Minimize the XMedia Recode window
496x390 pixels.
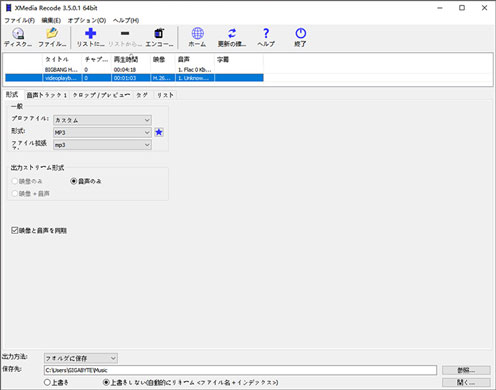(440, 8)
